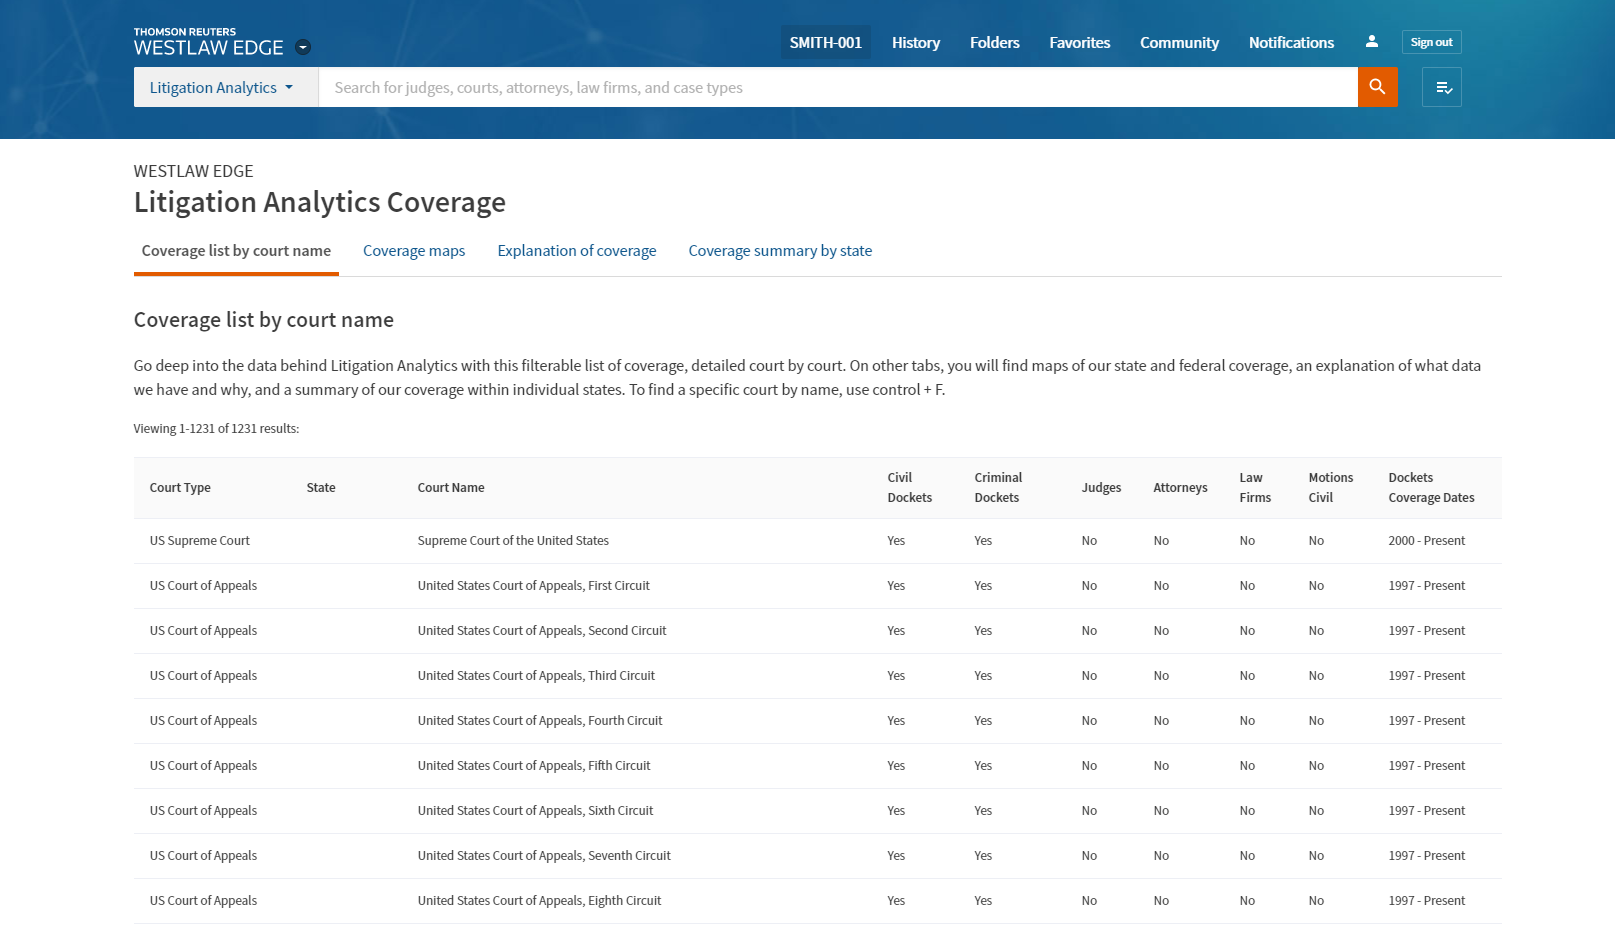This screenshot has width=1615, height=930.
Task: Focus the judges and courts search field
Action: point(837,88)
